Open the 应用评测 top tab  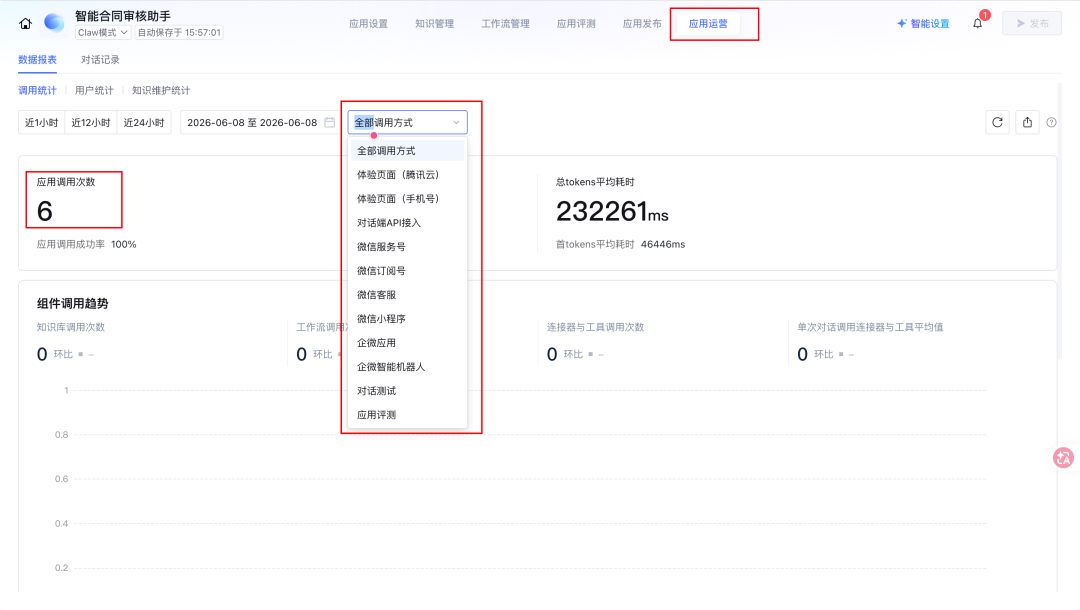(576, 23)
